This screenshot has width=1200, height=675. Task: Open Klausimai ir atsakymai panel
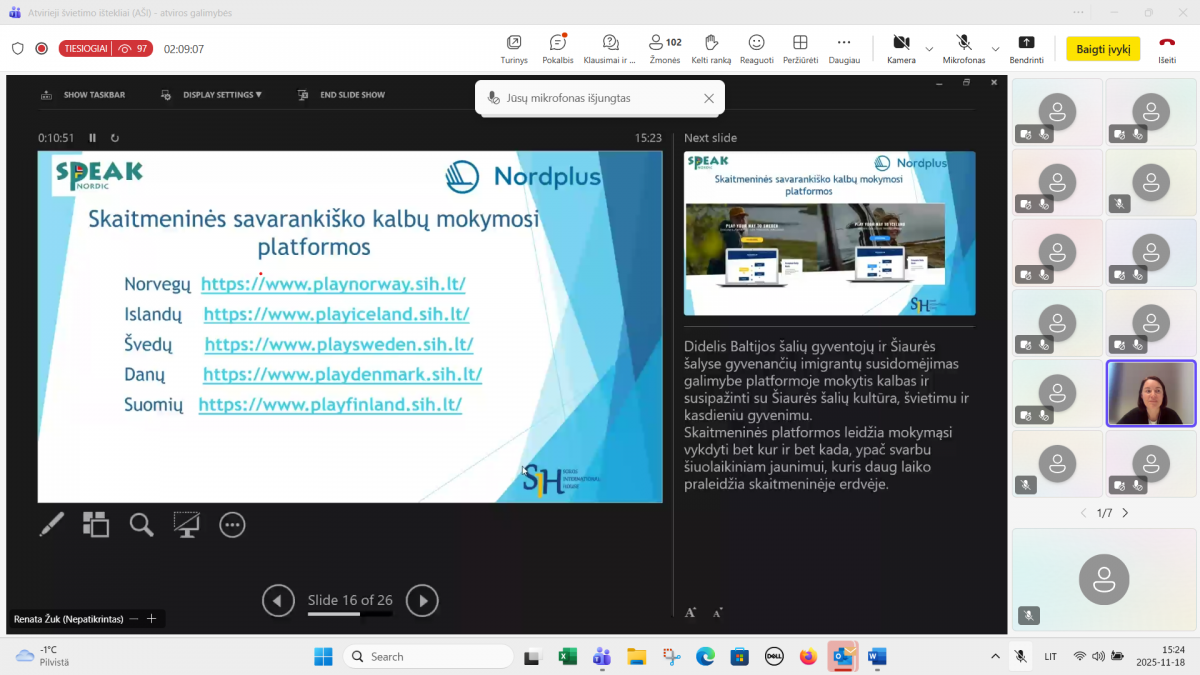610,47
